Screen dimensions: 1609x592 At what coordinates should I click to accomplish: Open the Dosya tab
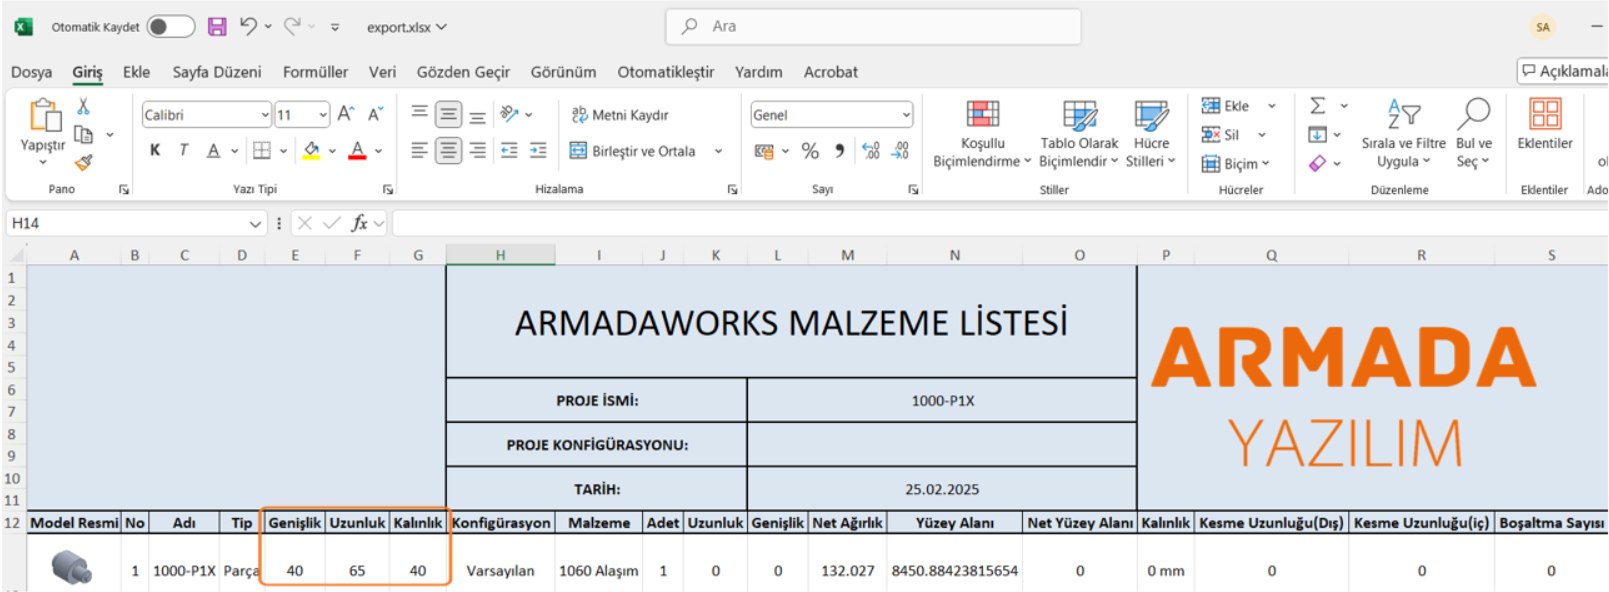(31, 72)
